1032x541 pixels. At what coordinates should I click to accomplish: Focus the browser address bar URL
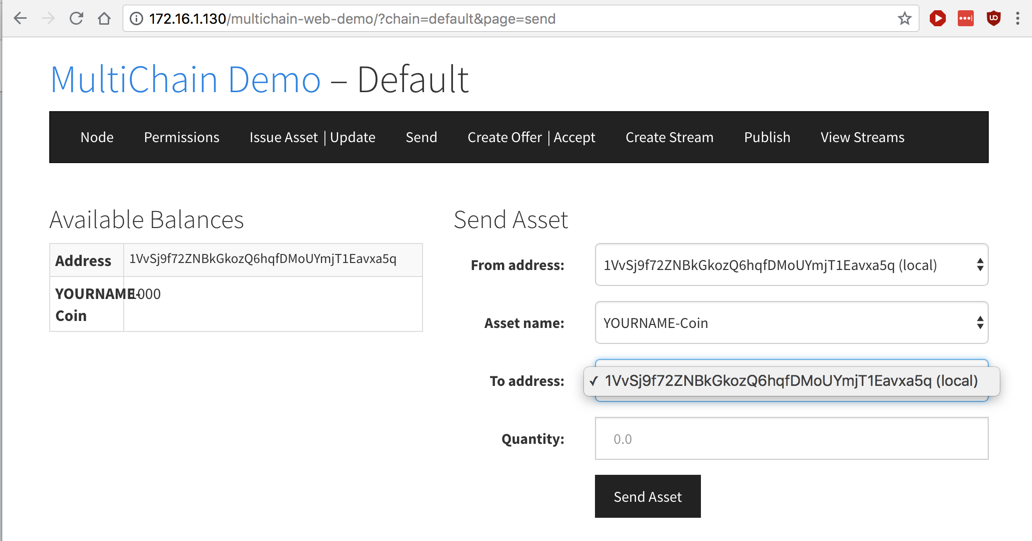[500, 18]
